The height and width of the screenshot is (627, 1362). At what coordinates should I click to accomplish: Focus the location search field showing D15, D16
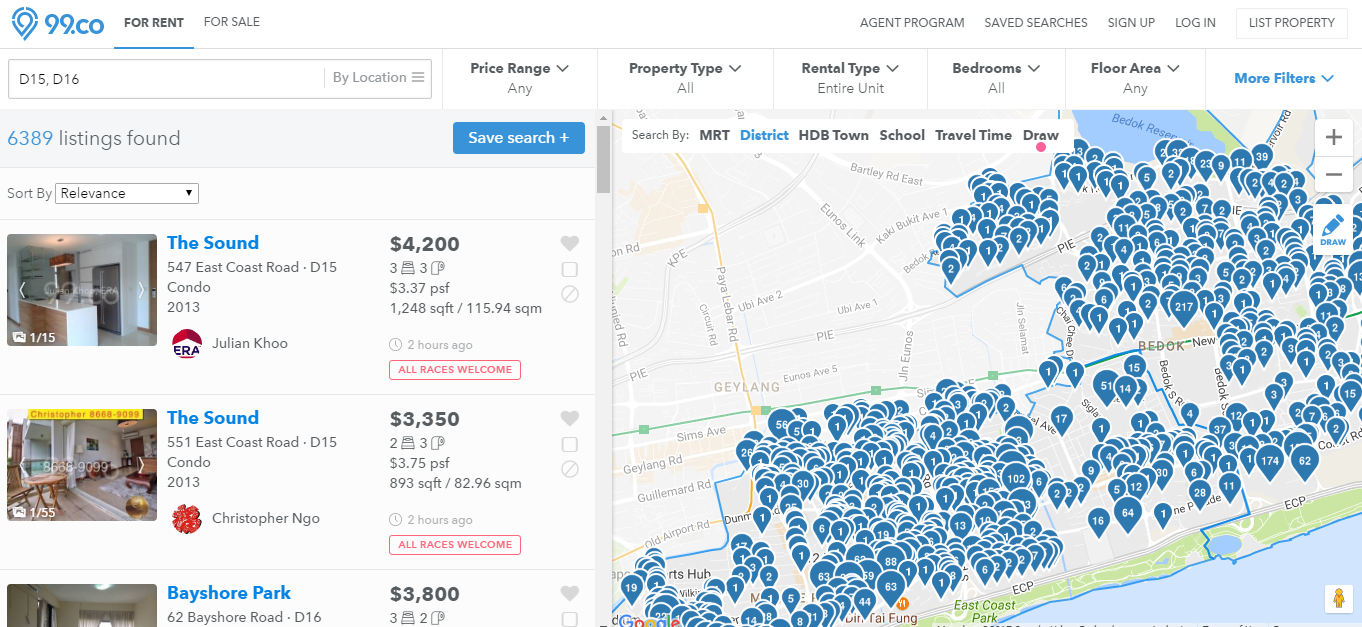coord(166,78)
